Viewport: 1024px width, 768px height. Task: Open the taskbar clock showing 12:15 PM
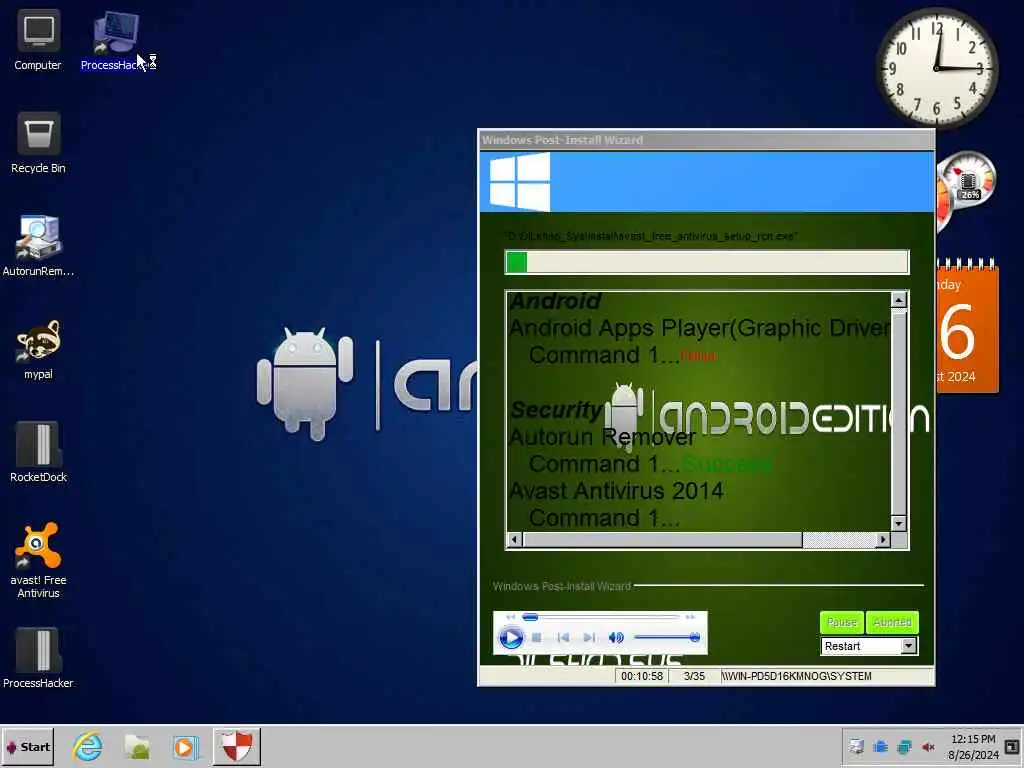click(x=973, y=747)
